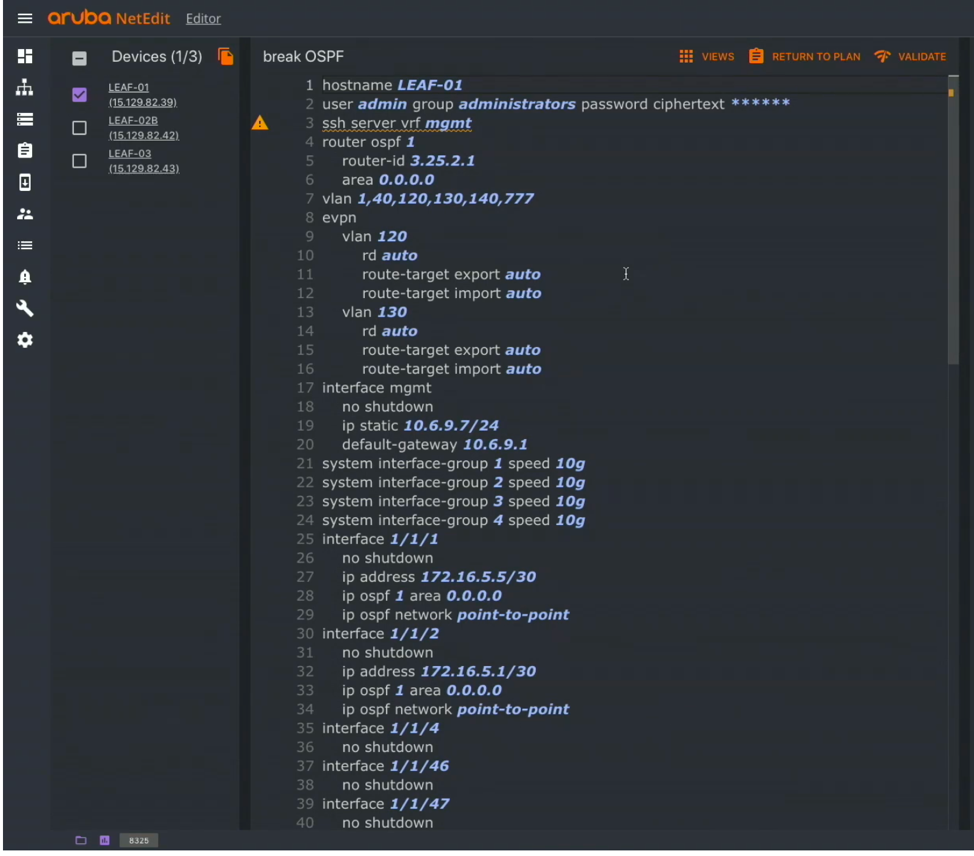Click the firmware download sidebar icon
974x856 pixels.
pyautogui.click(x=25, y=182)
